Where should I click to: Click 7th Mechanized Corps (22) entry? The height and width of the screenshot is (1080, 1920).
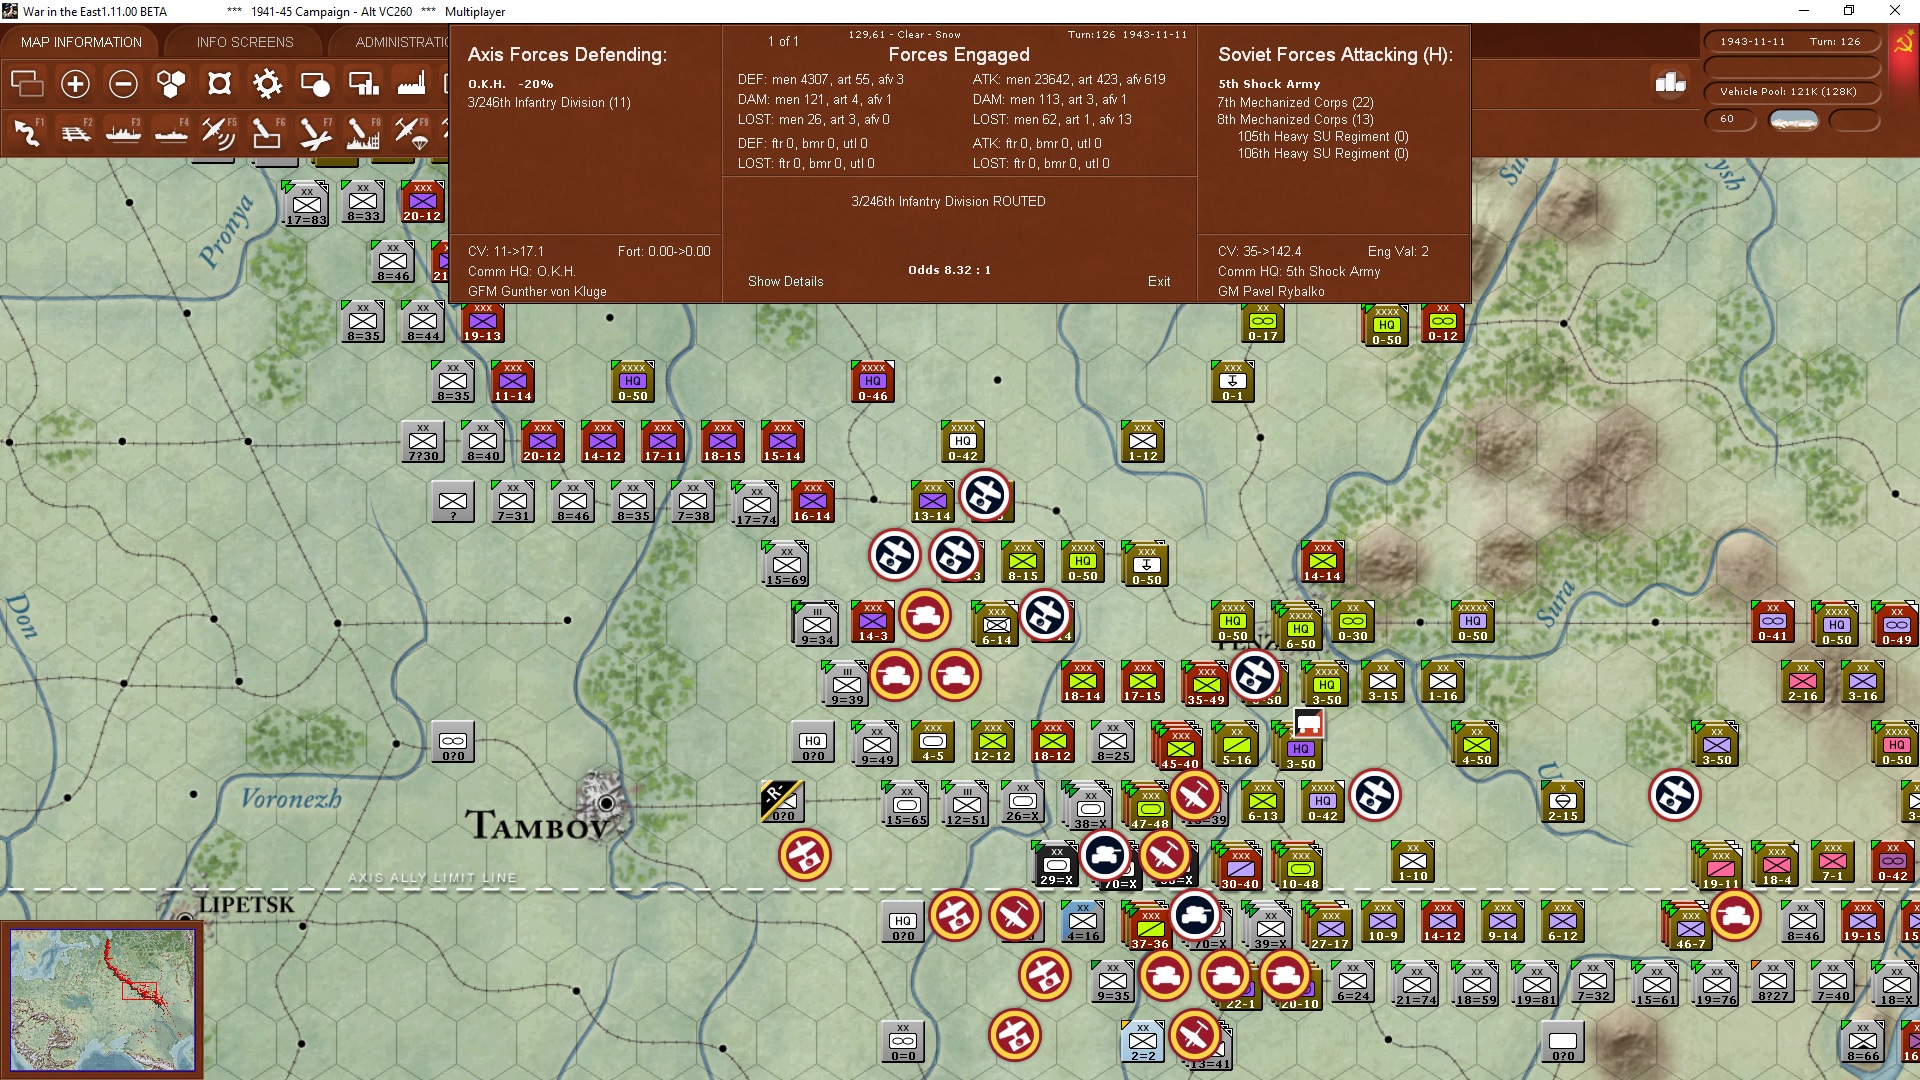(1295, 102)
